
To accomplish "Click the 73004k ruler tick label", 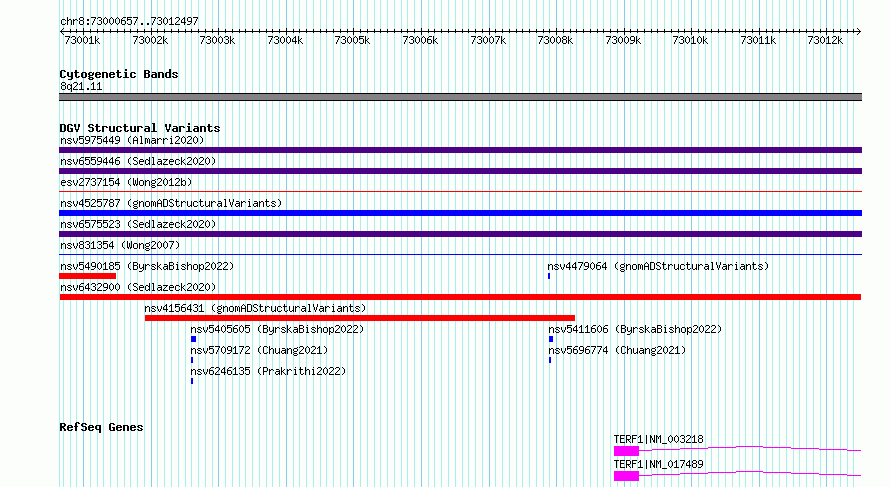I will [x=285, y=41].
